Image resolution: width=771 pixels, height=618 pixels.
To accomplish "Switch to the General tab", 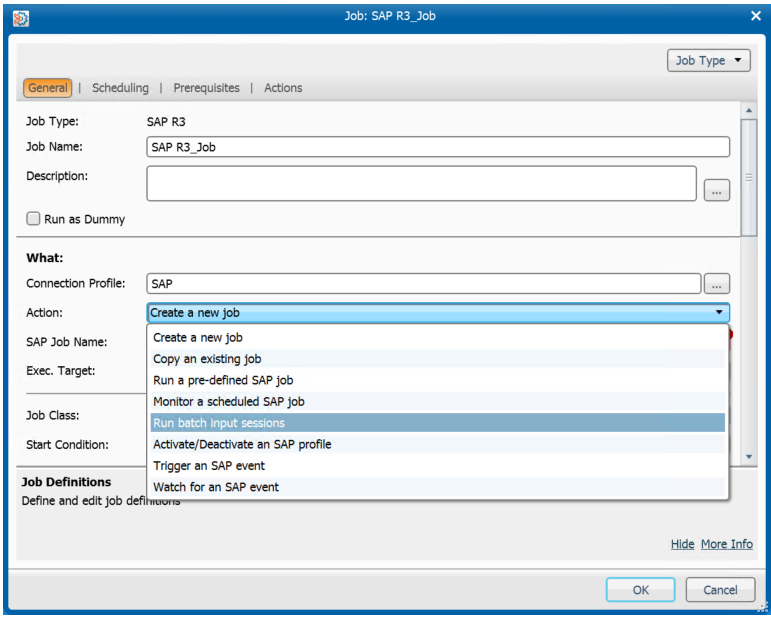I will tap(48, 88).
